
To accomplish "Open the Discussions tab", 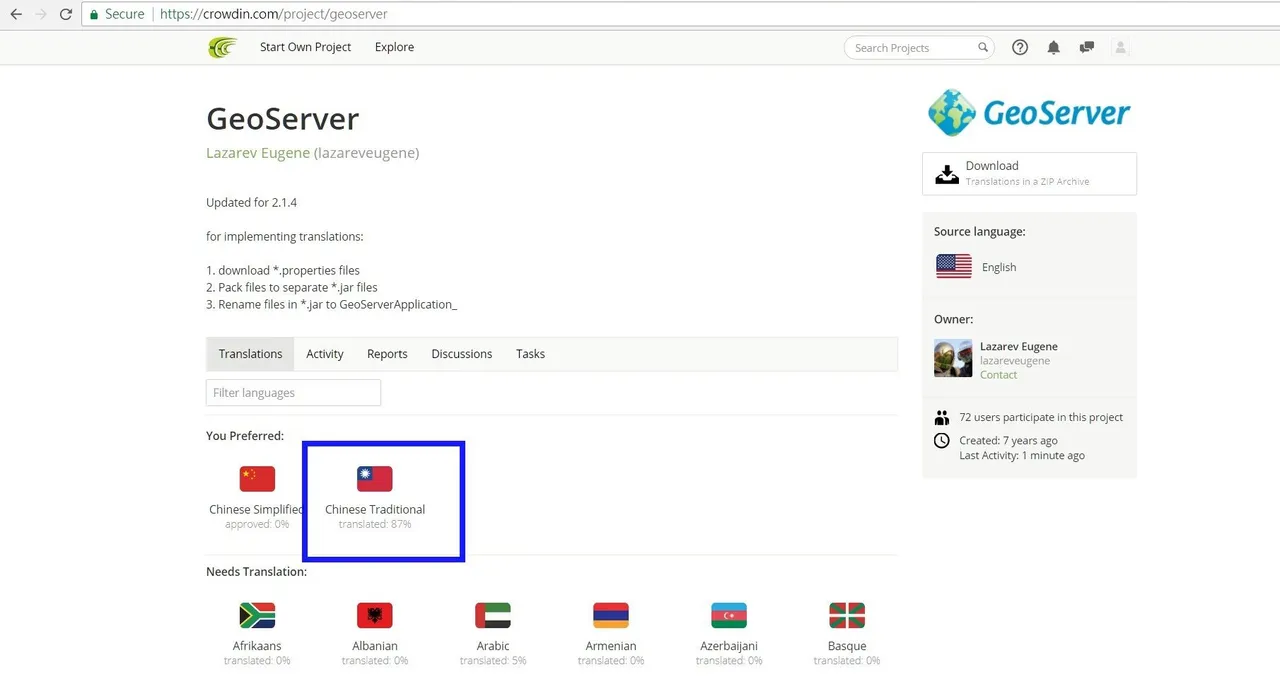I will [x=462, y=354].
